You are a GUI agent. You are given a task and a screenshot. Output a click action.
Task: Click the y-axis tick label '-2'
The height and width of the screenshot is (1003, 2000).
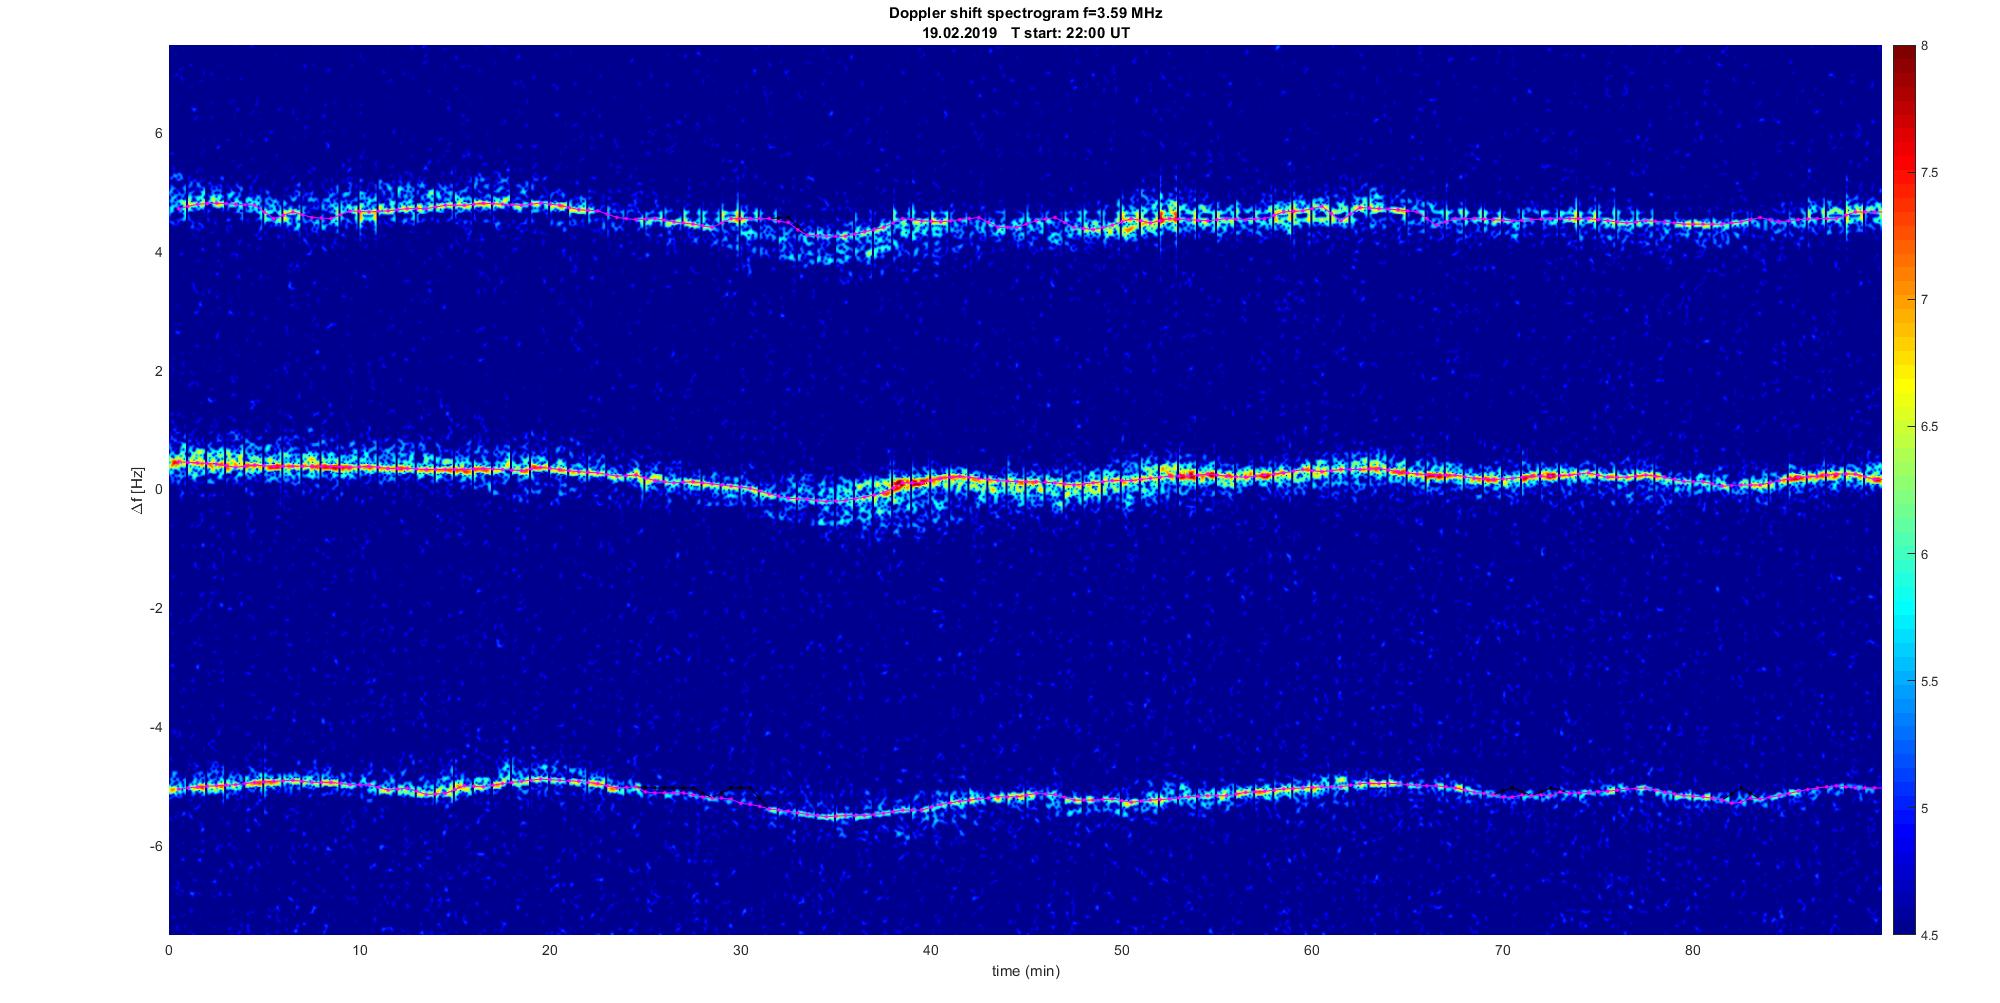(156, 608)
